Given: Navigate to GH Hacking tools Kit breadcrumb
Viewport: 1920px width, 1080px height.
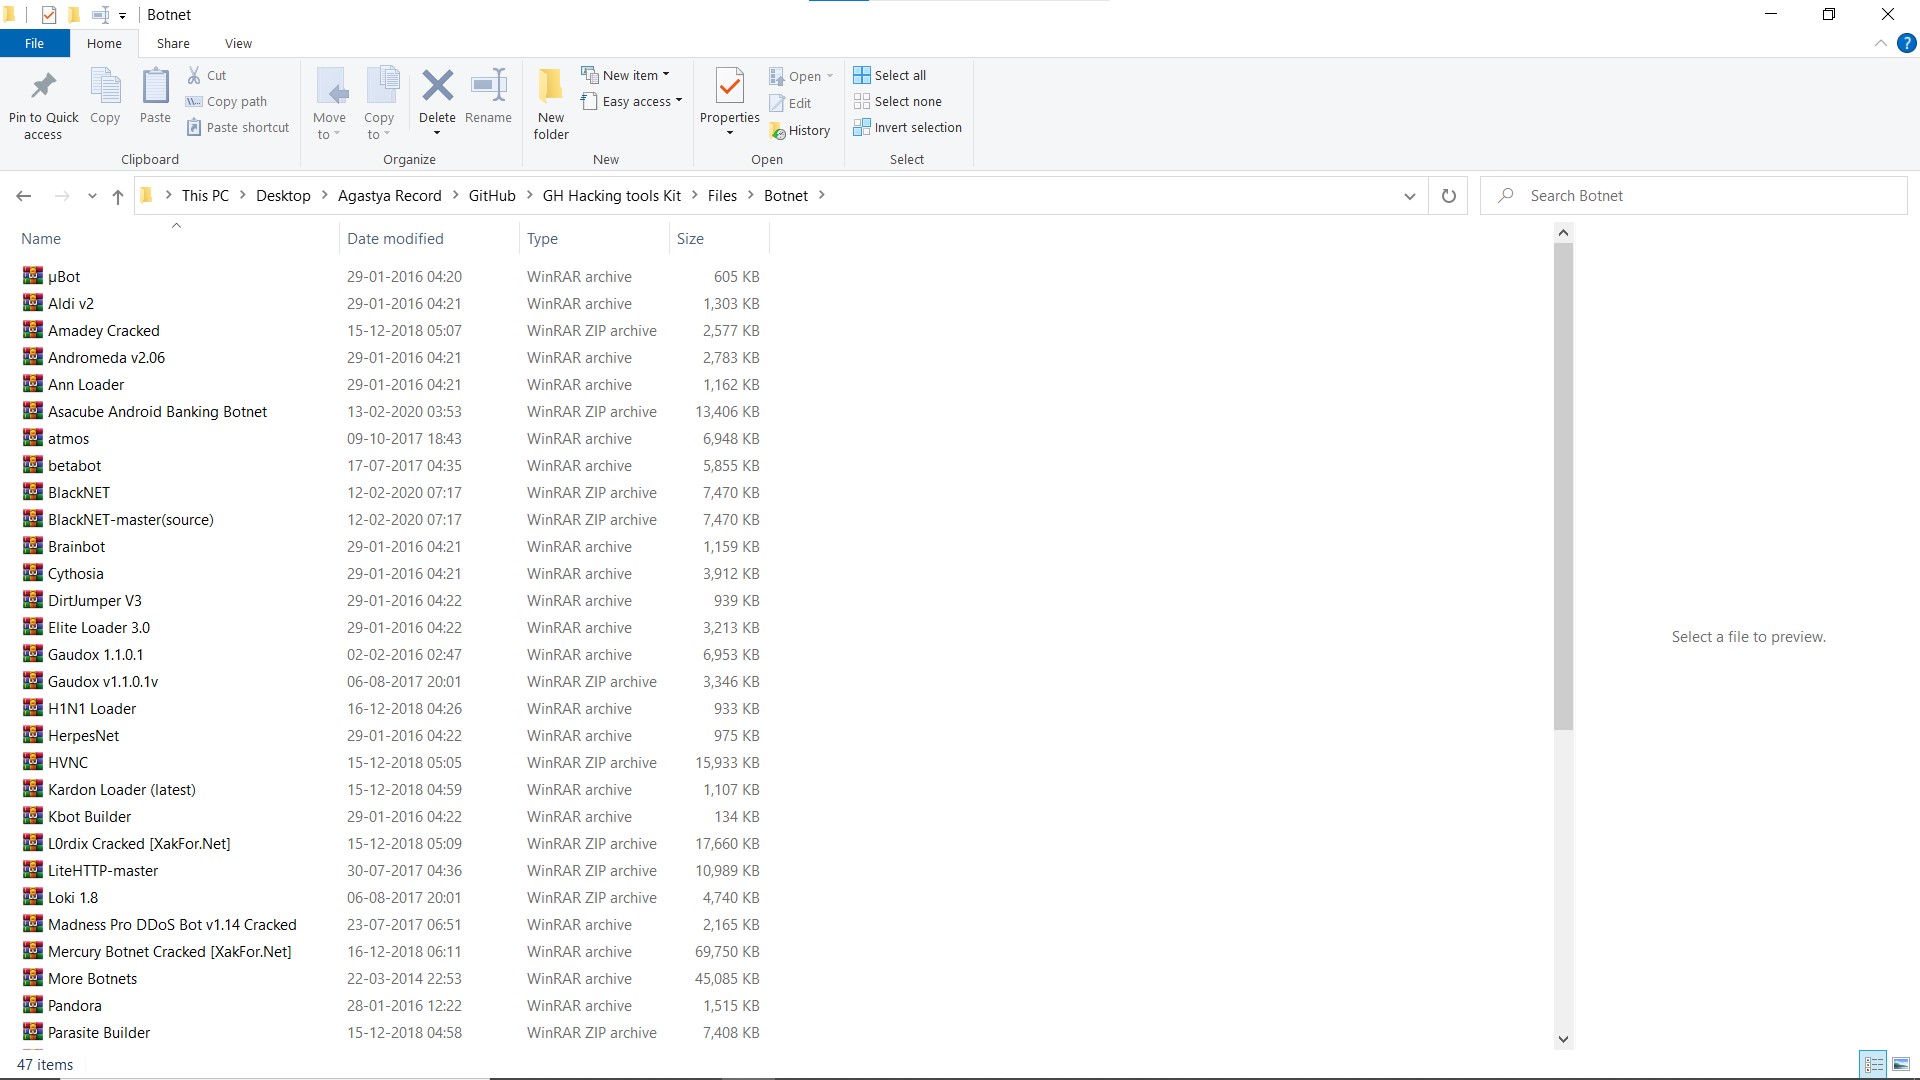Looking at the screenshot, I should tap(612, 195).
